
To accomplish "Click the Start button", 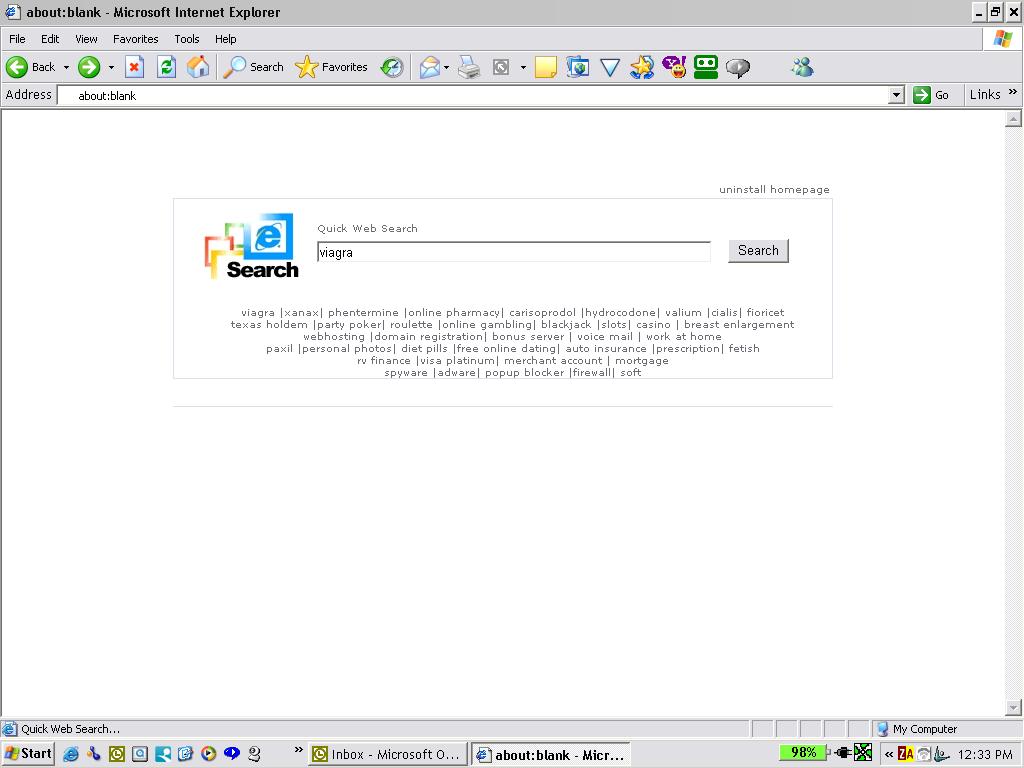I will [28, 754].
